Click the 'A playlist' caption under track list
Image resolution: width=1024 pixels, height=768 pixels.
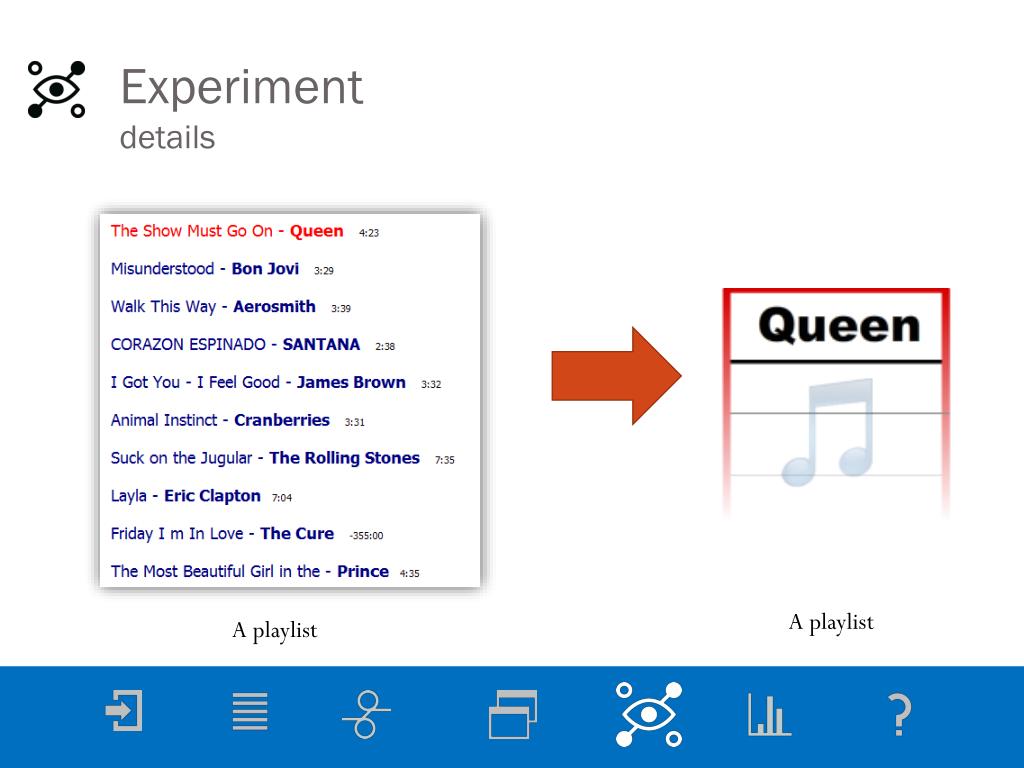(274, 631)
